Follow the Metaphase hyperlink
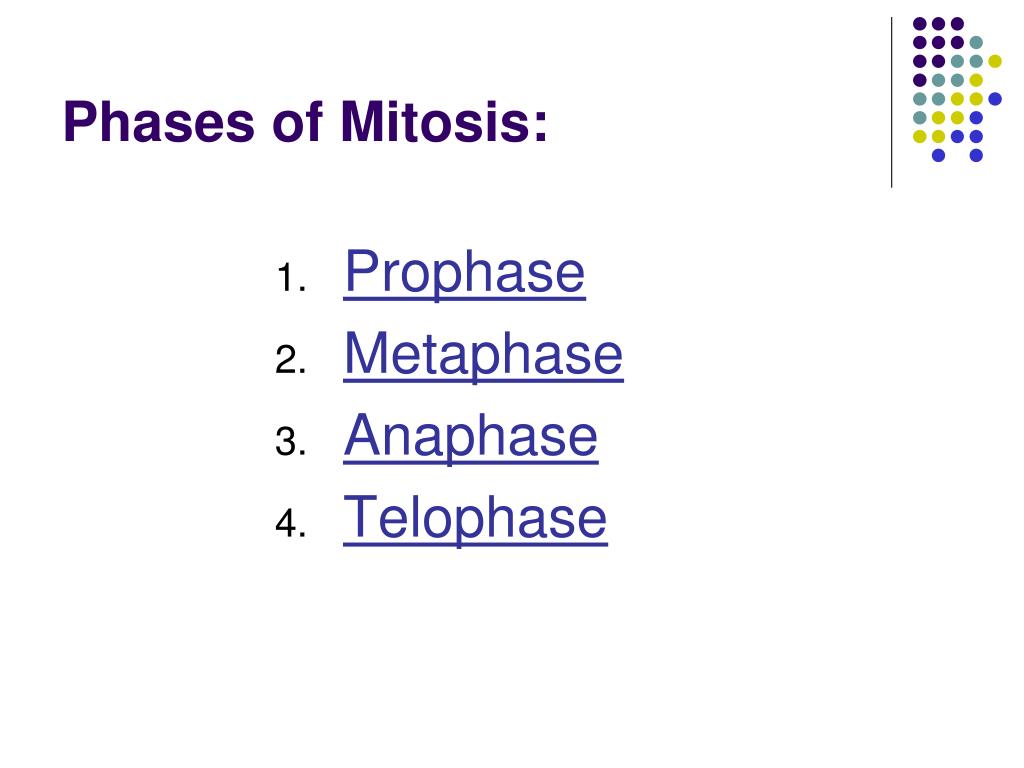This screenshot has width=1024, height=768. (x=483, y=354)
